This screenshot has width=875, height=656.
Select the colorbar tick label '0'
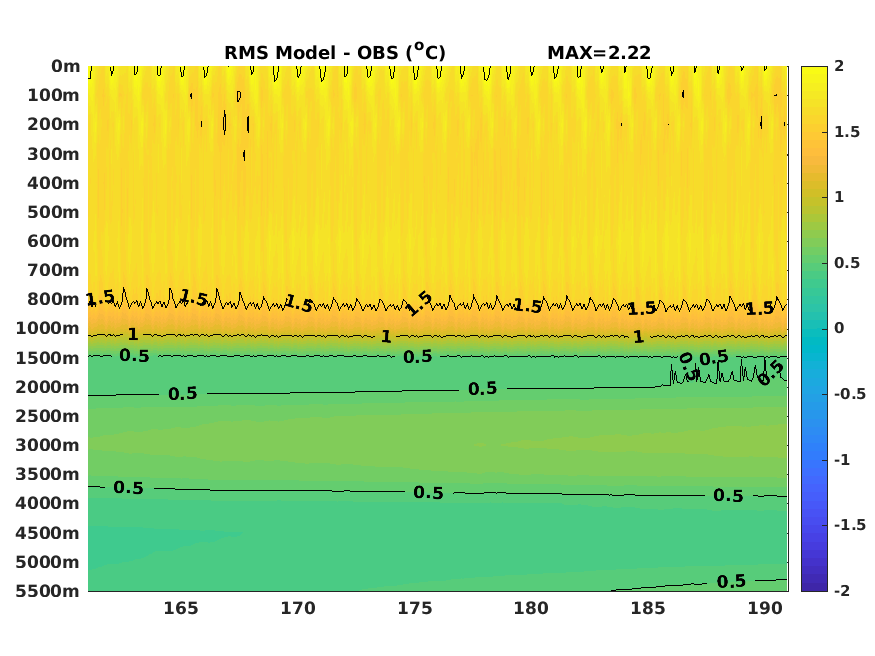pyautogui.click(x=839, y=328)
